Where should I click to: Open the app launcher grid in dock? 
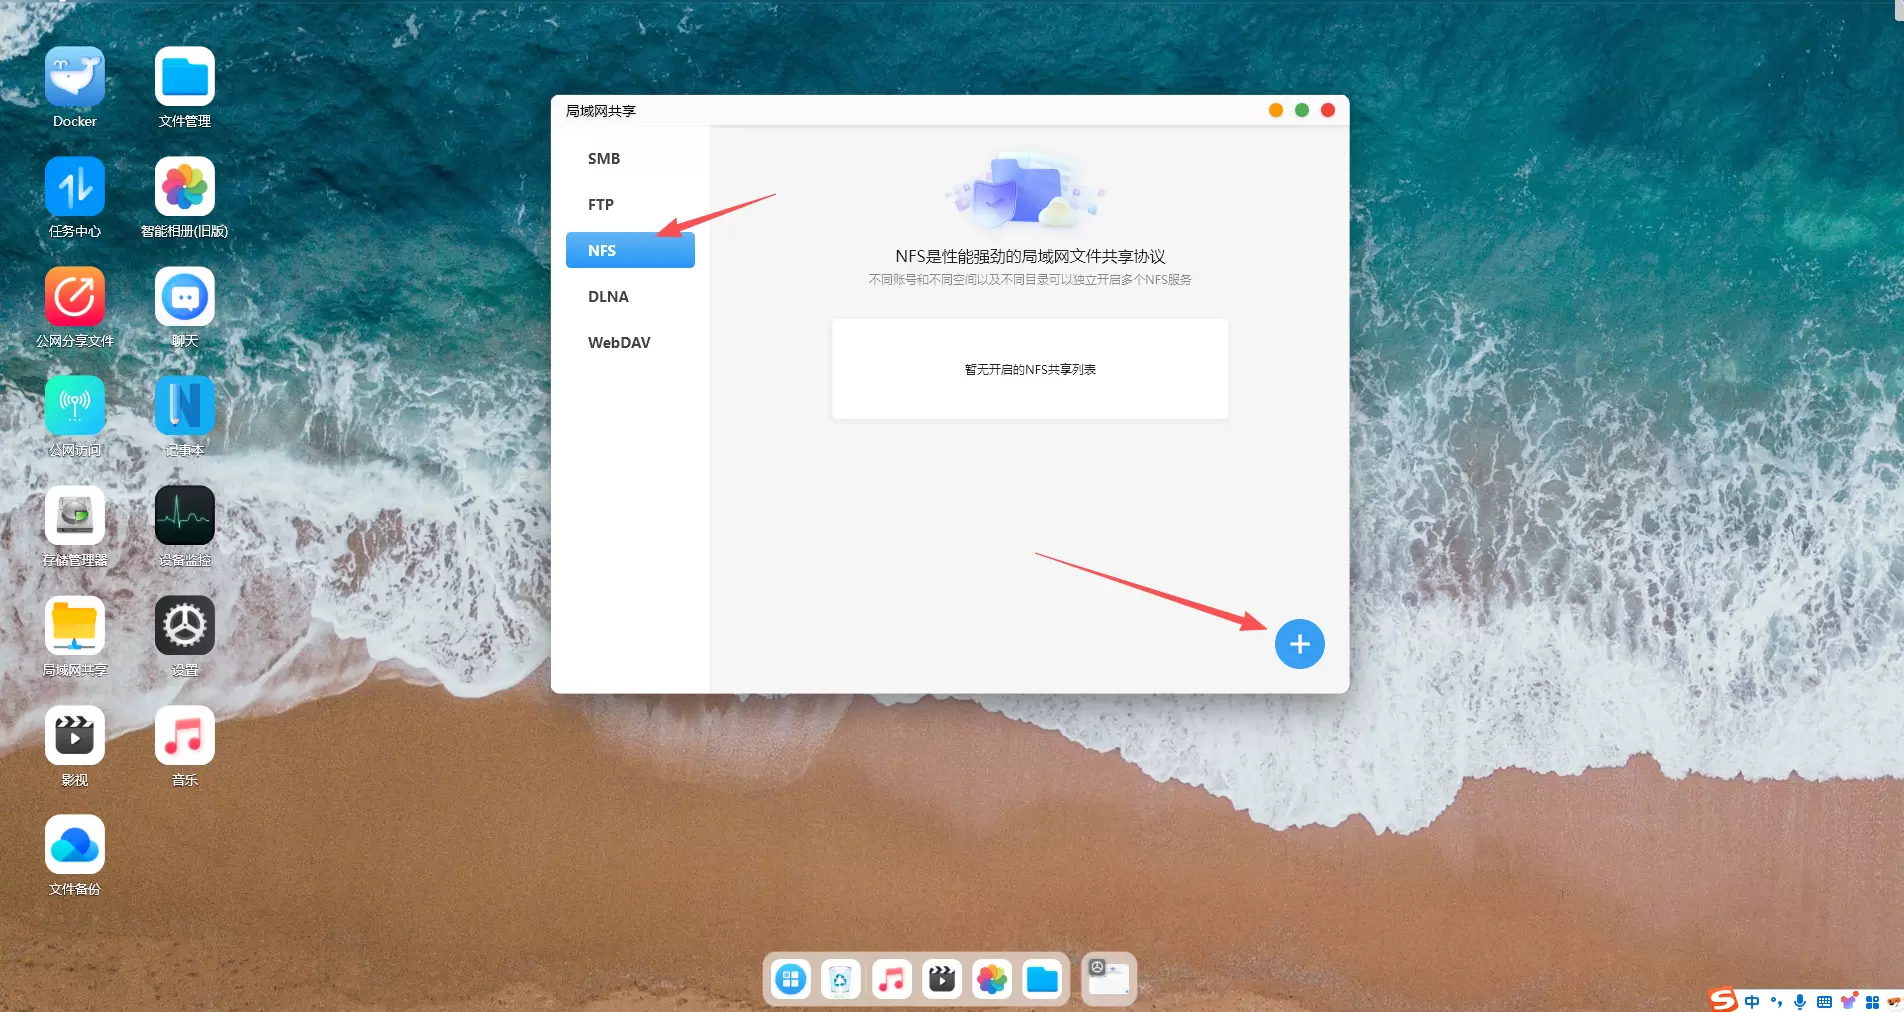click(791, 980)
